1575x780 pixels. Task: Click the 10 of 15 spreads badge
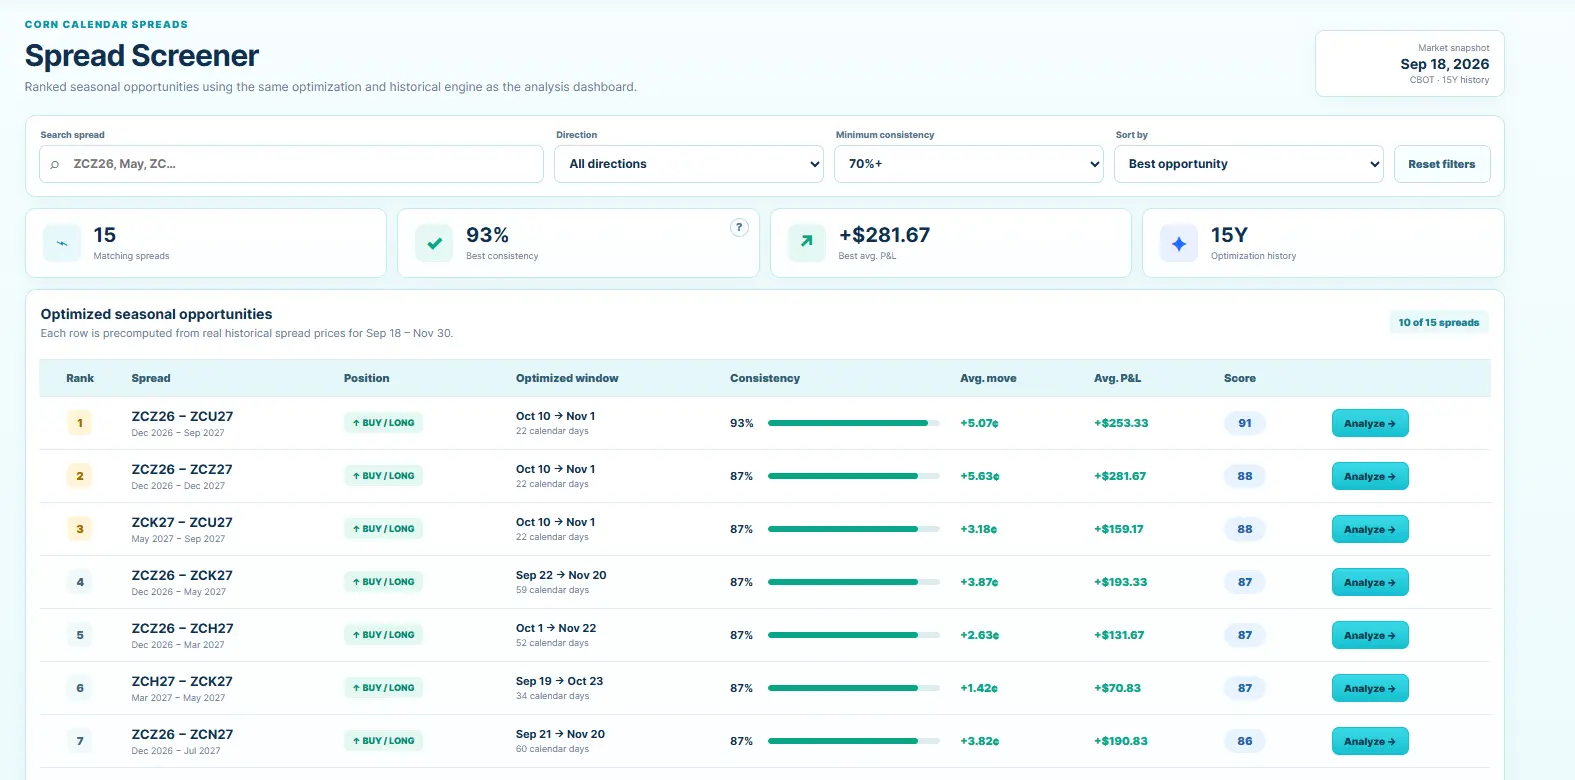click(x=1439, y=322)
